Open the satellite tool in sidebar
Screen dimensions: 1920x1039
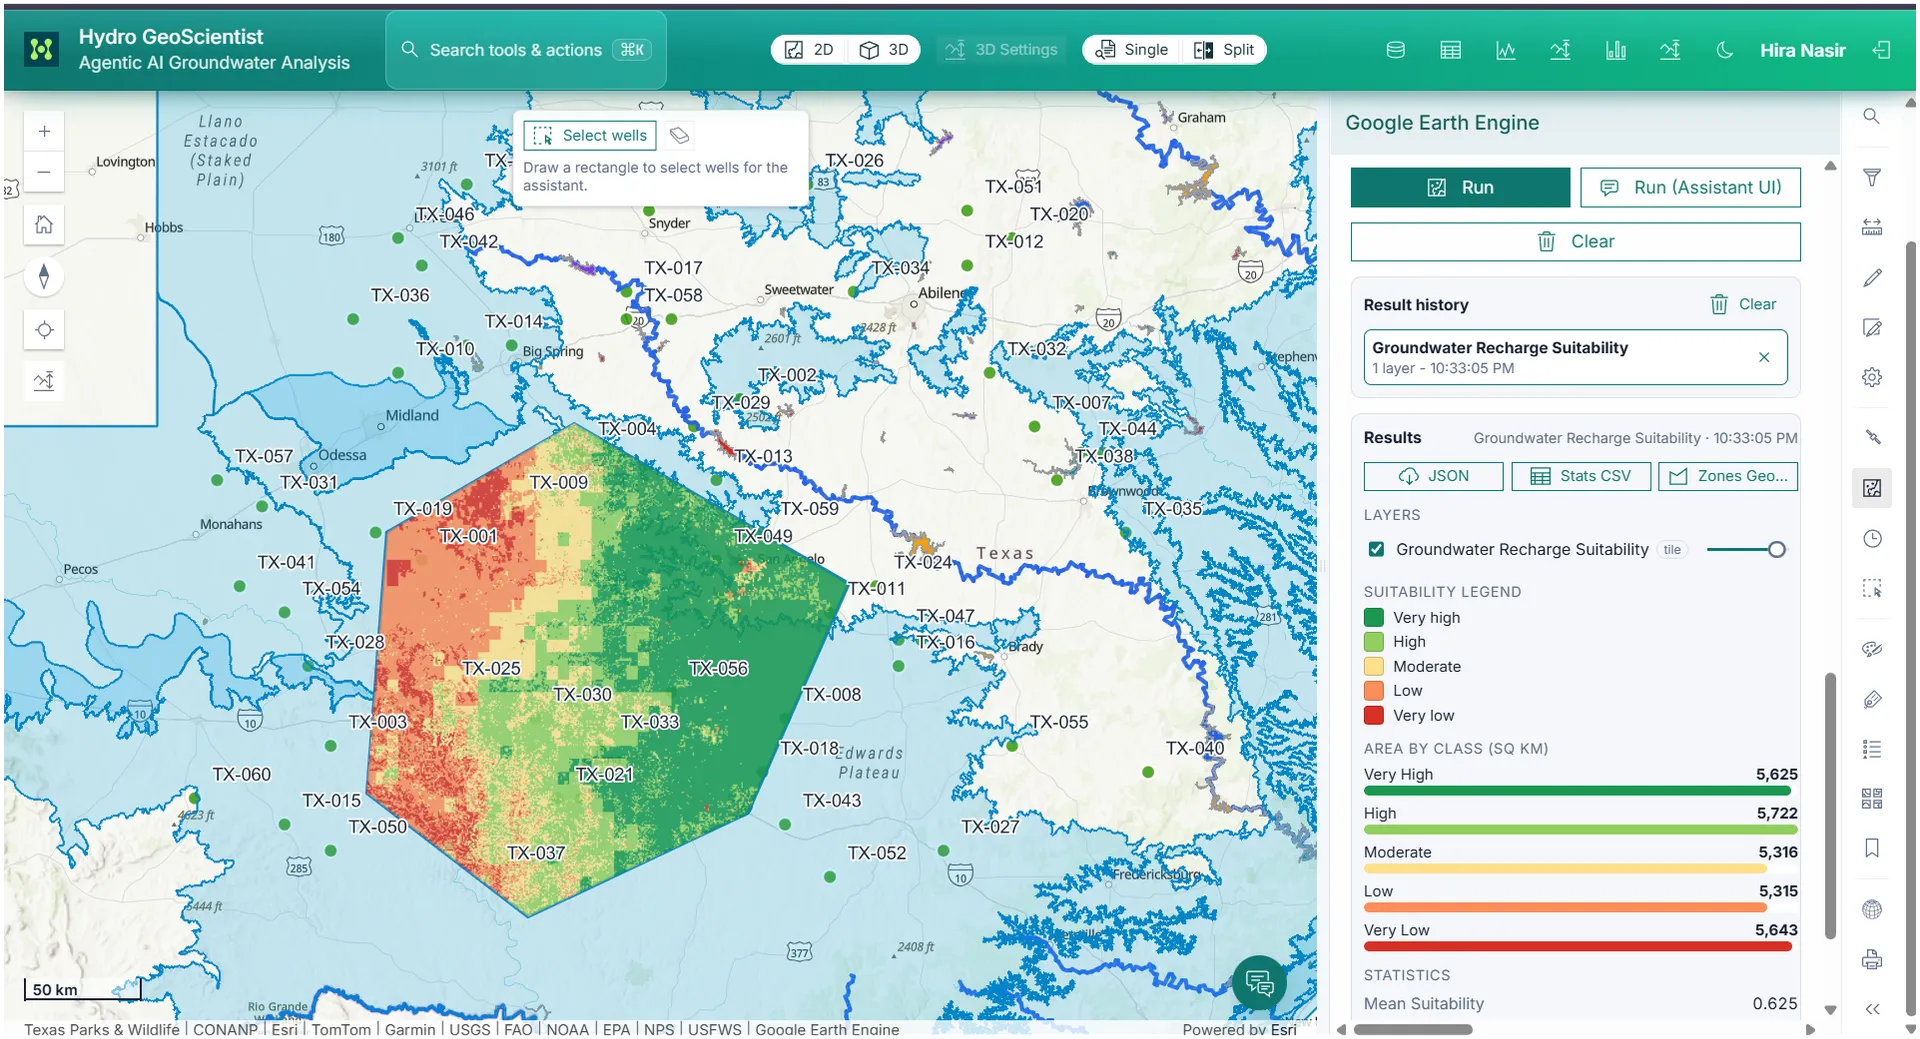coord(1872,437)
